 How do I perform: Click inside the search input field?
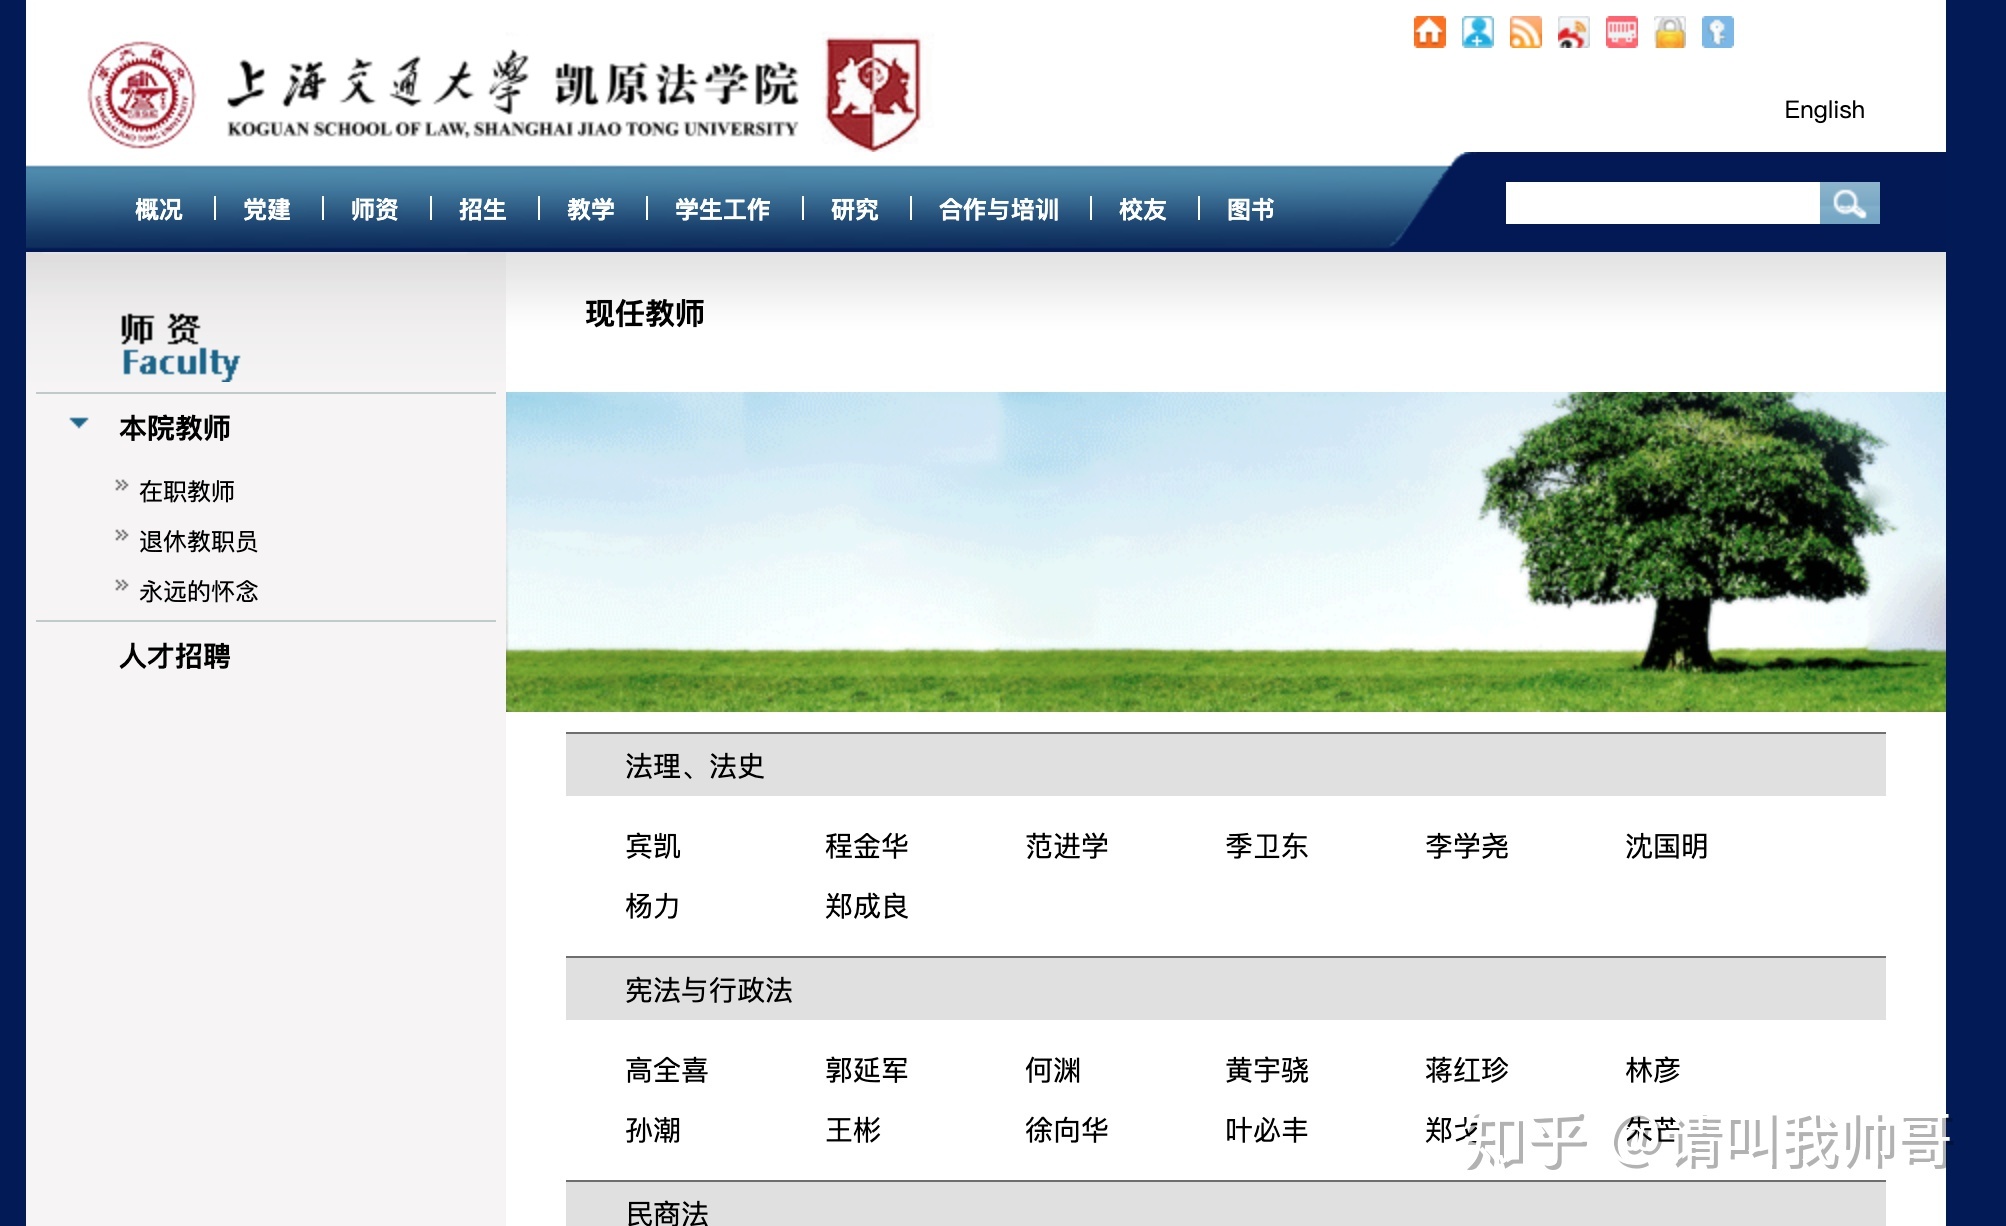click(1660, 203)
